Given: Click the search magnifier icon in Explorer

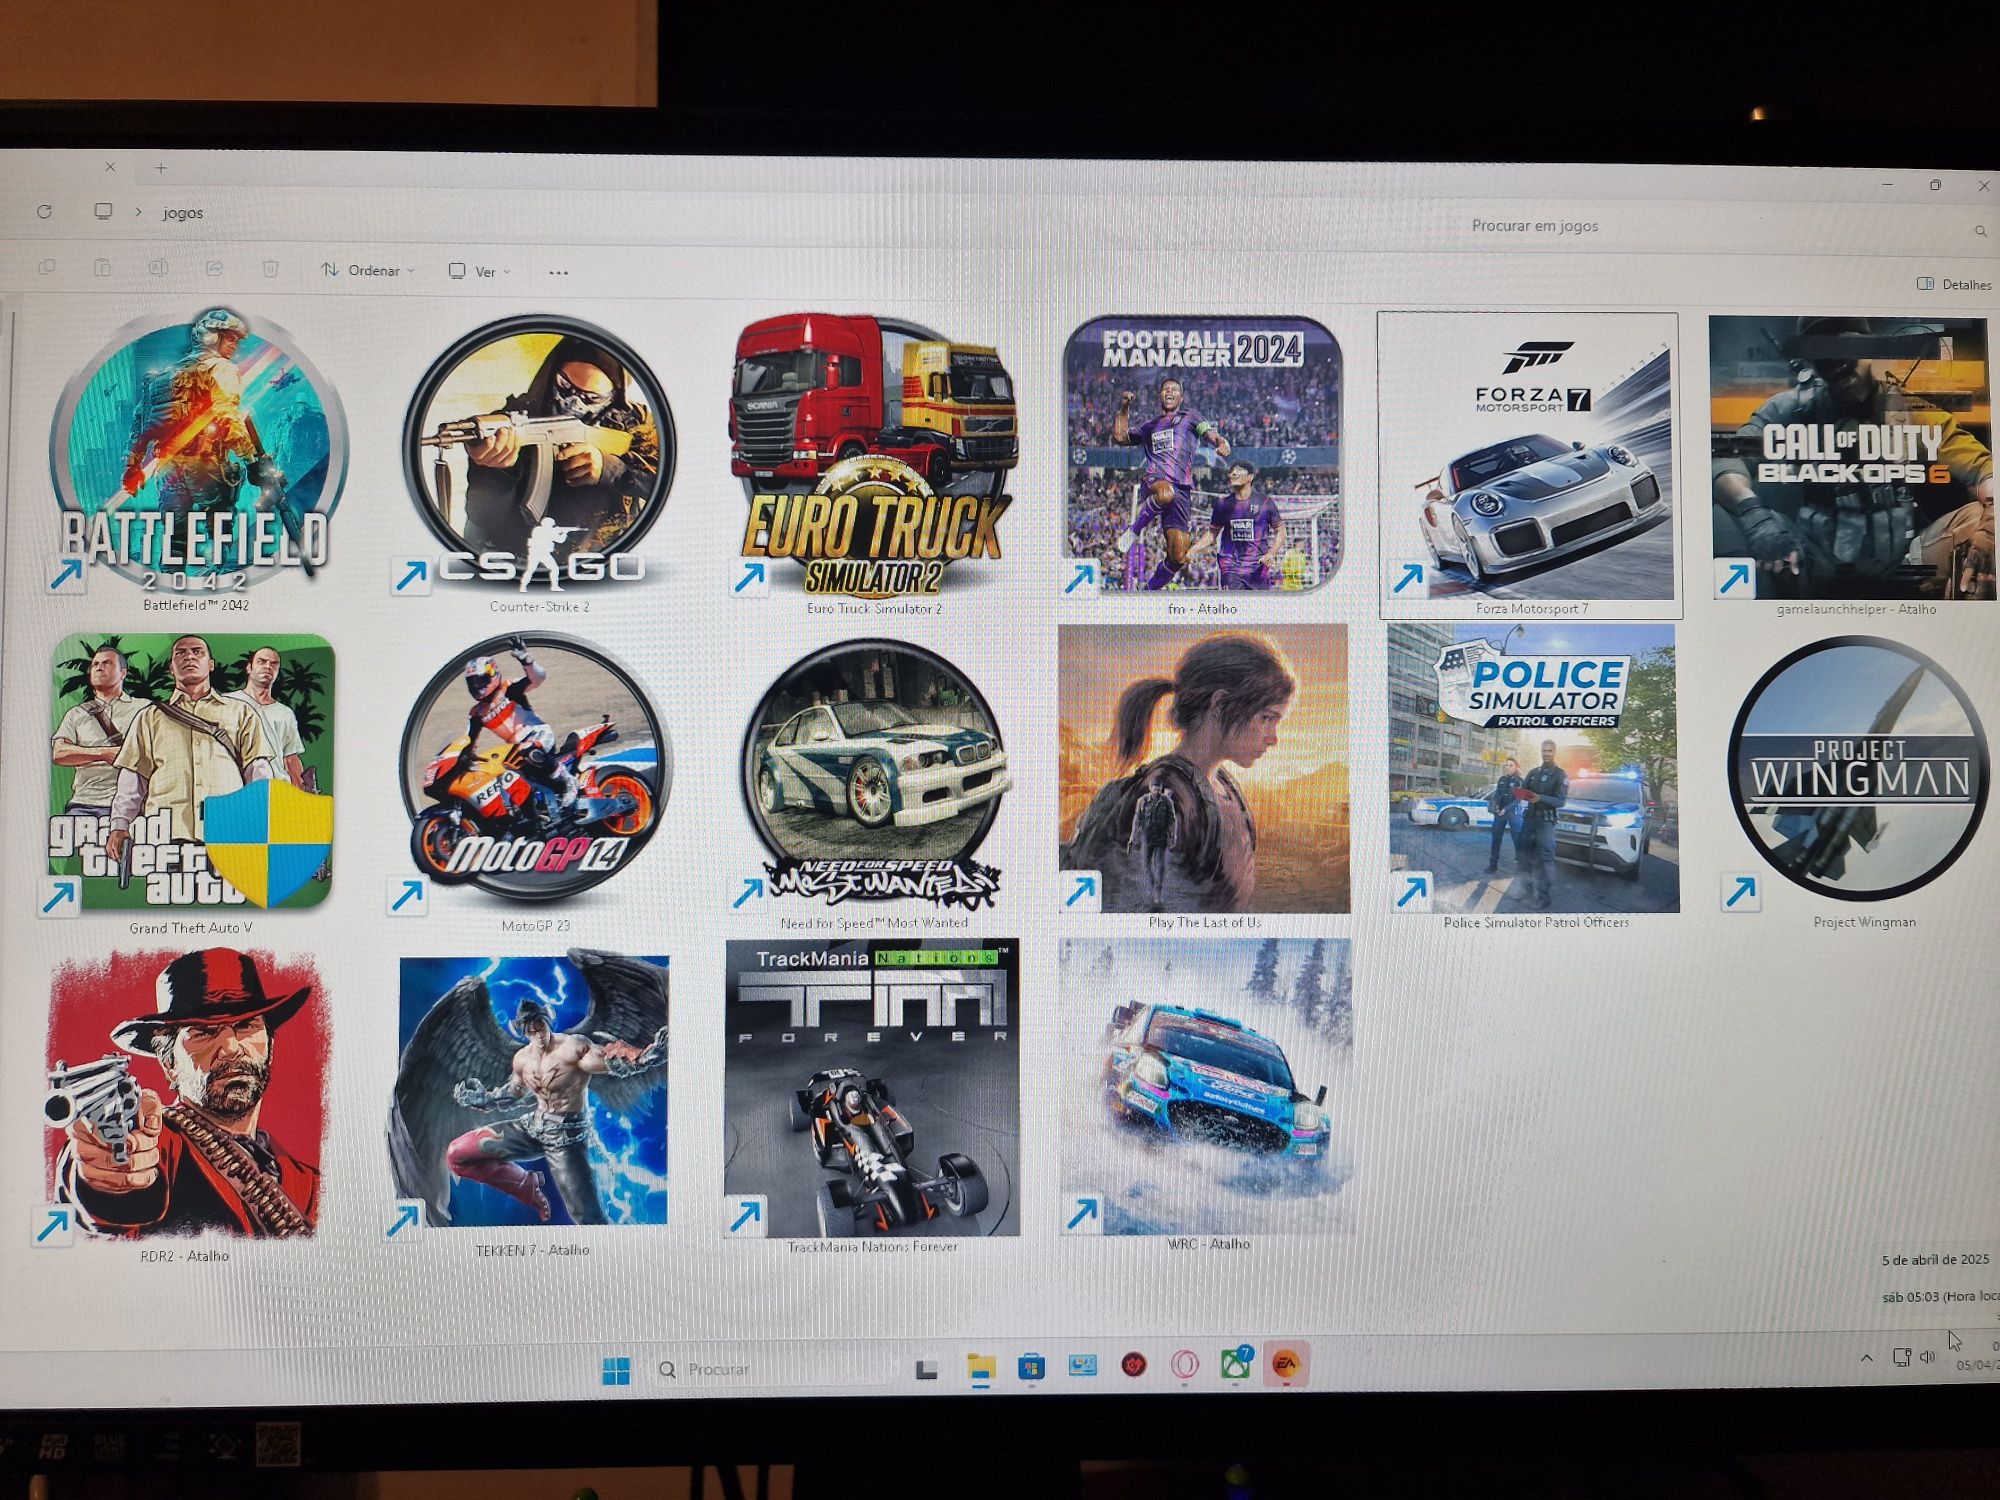Looking at the screenshot, I should (1980, 231).
